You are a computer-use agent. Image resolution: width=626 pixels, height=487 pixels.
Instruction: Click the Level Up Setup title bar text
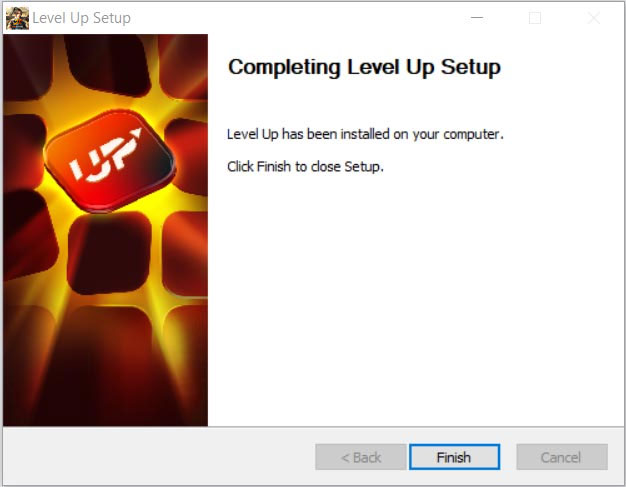81,18
